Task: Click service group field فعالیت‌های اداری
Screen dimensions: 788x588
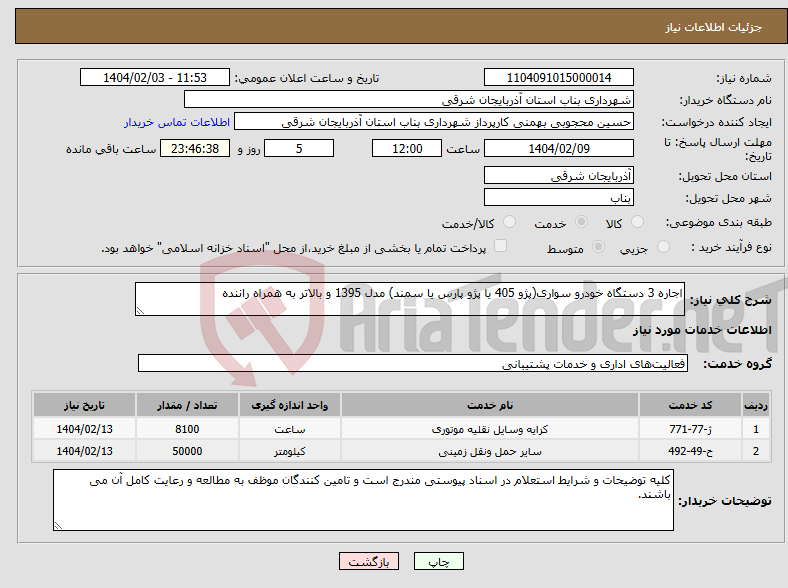Action: pyautogui.click(x=413, y=363)
